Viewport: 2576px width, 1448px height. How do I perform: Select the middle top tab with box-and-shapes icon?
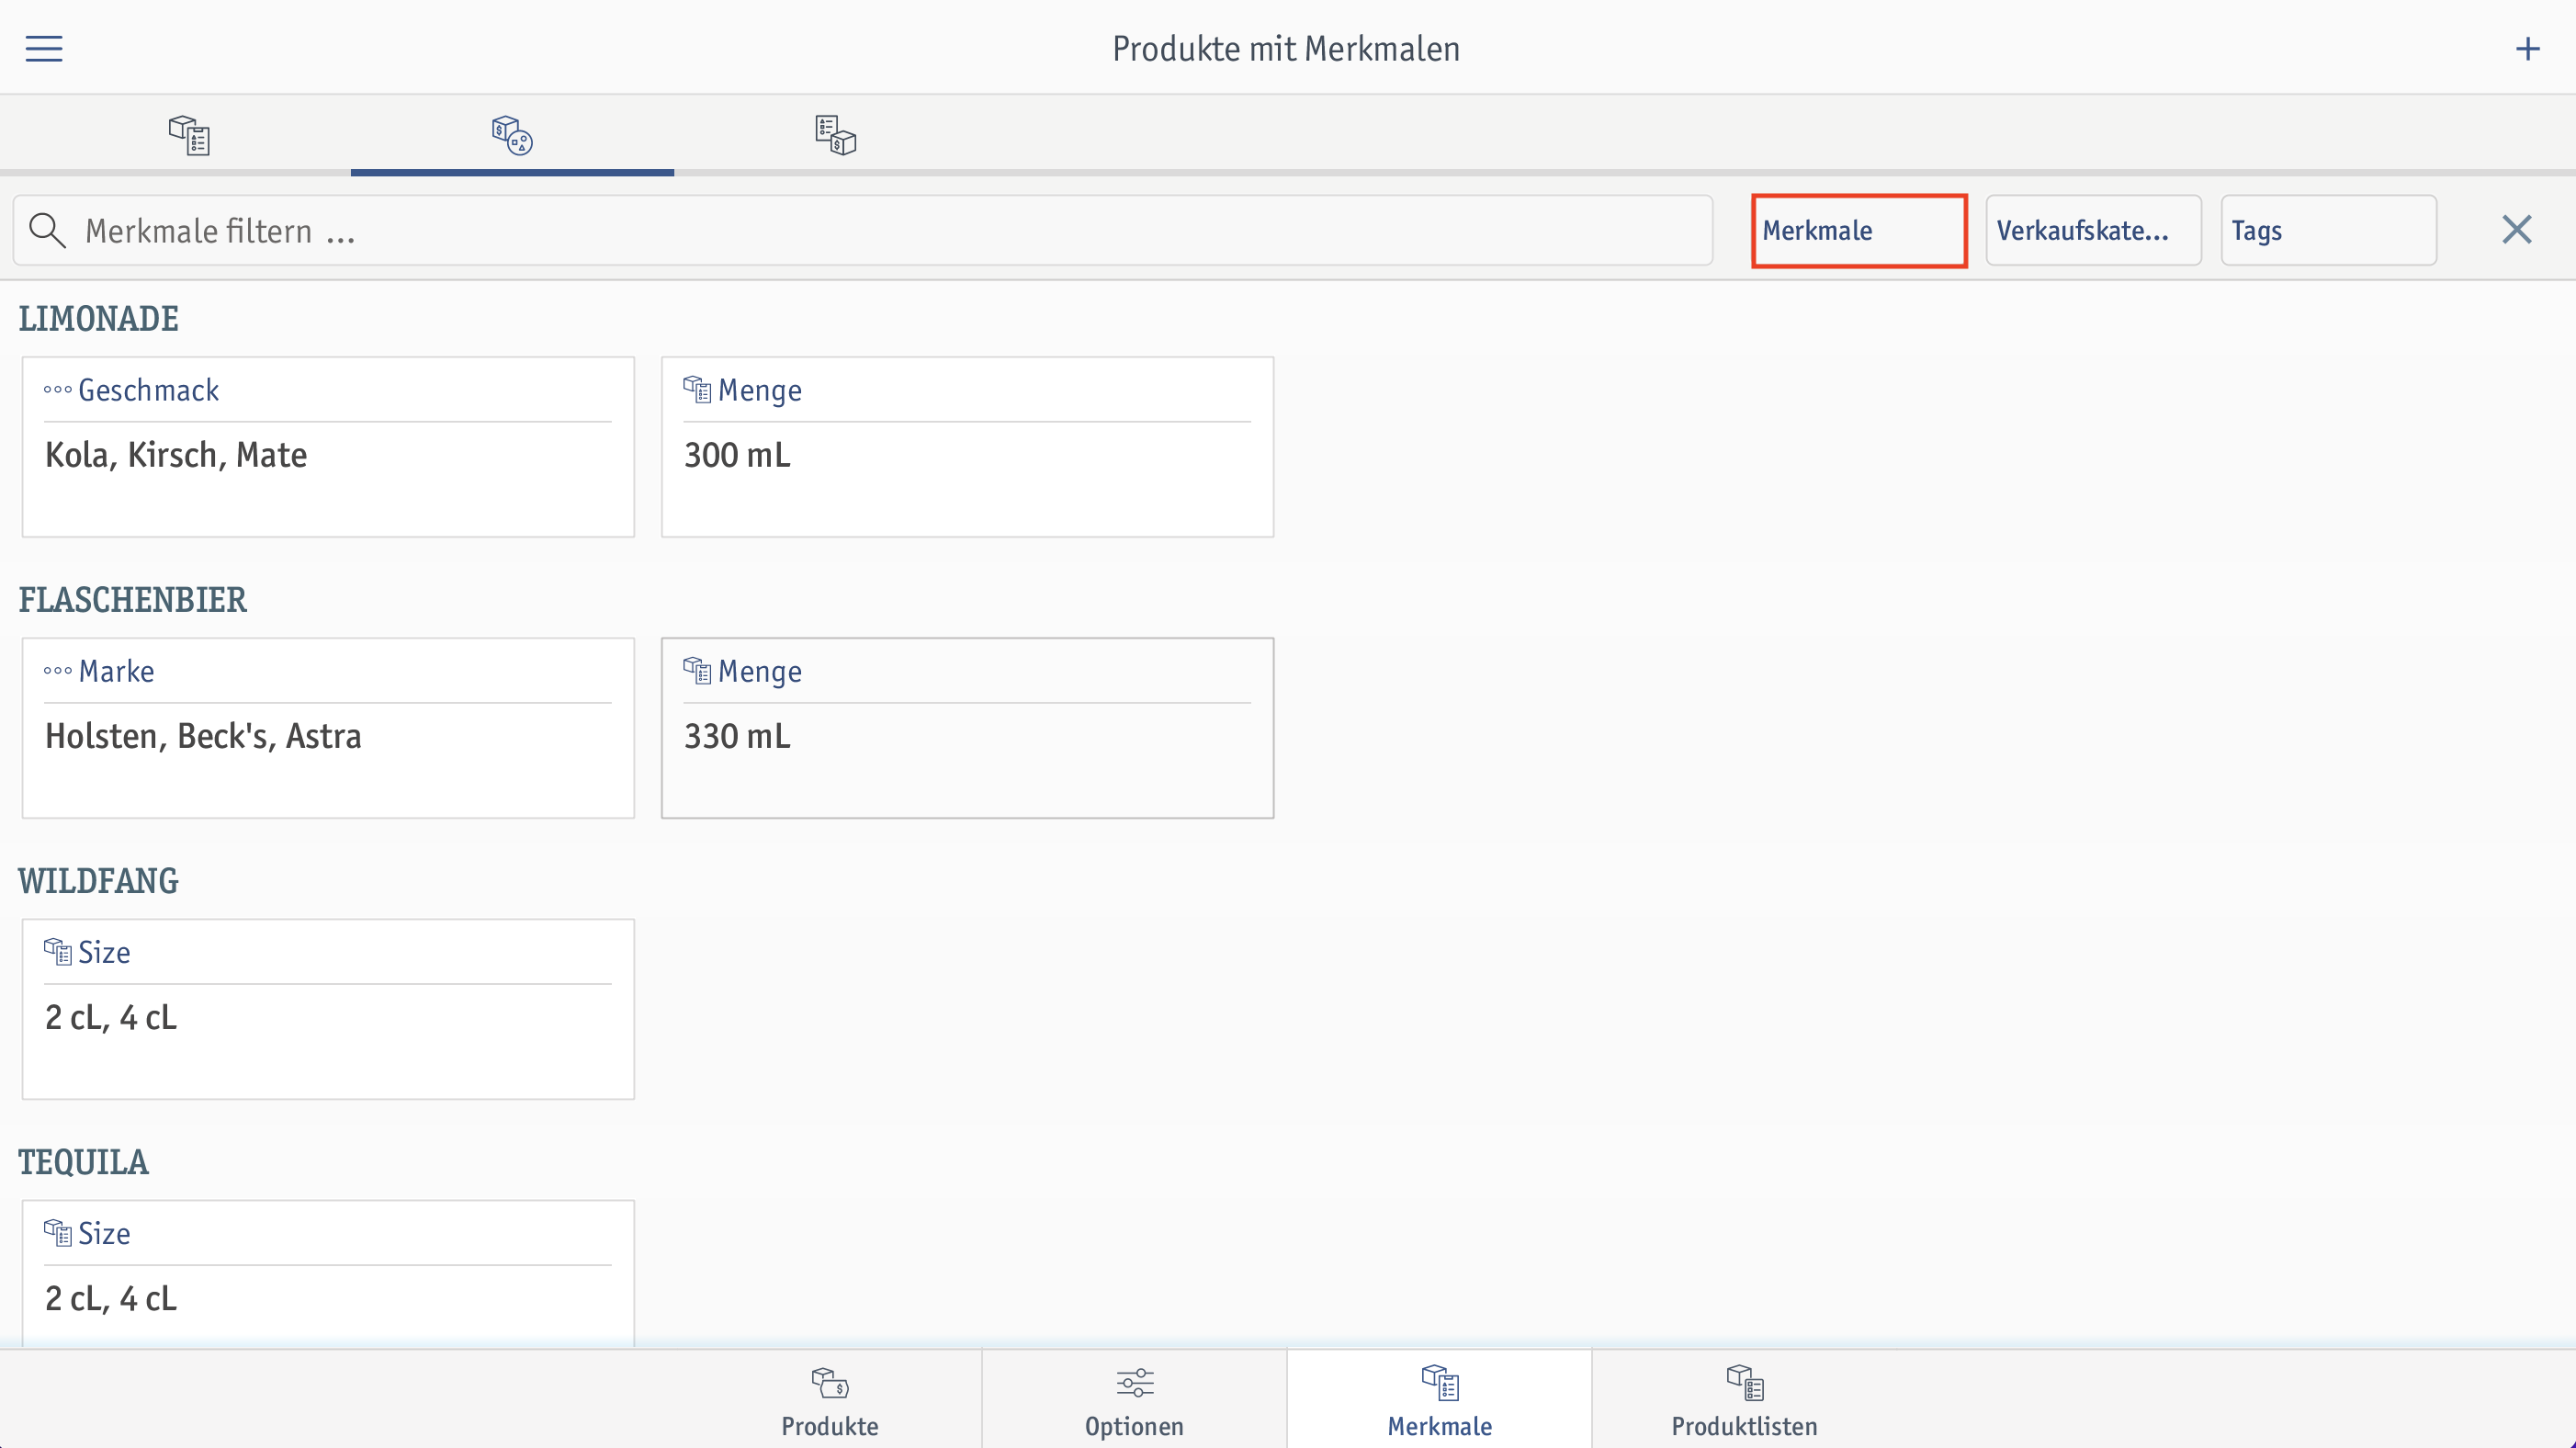pos(512,134)
